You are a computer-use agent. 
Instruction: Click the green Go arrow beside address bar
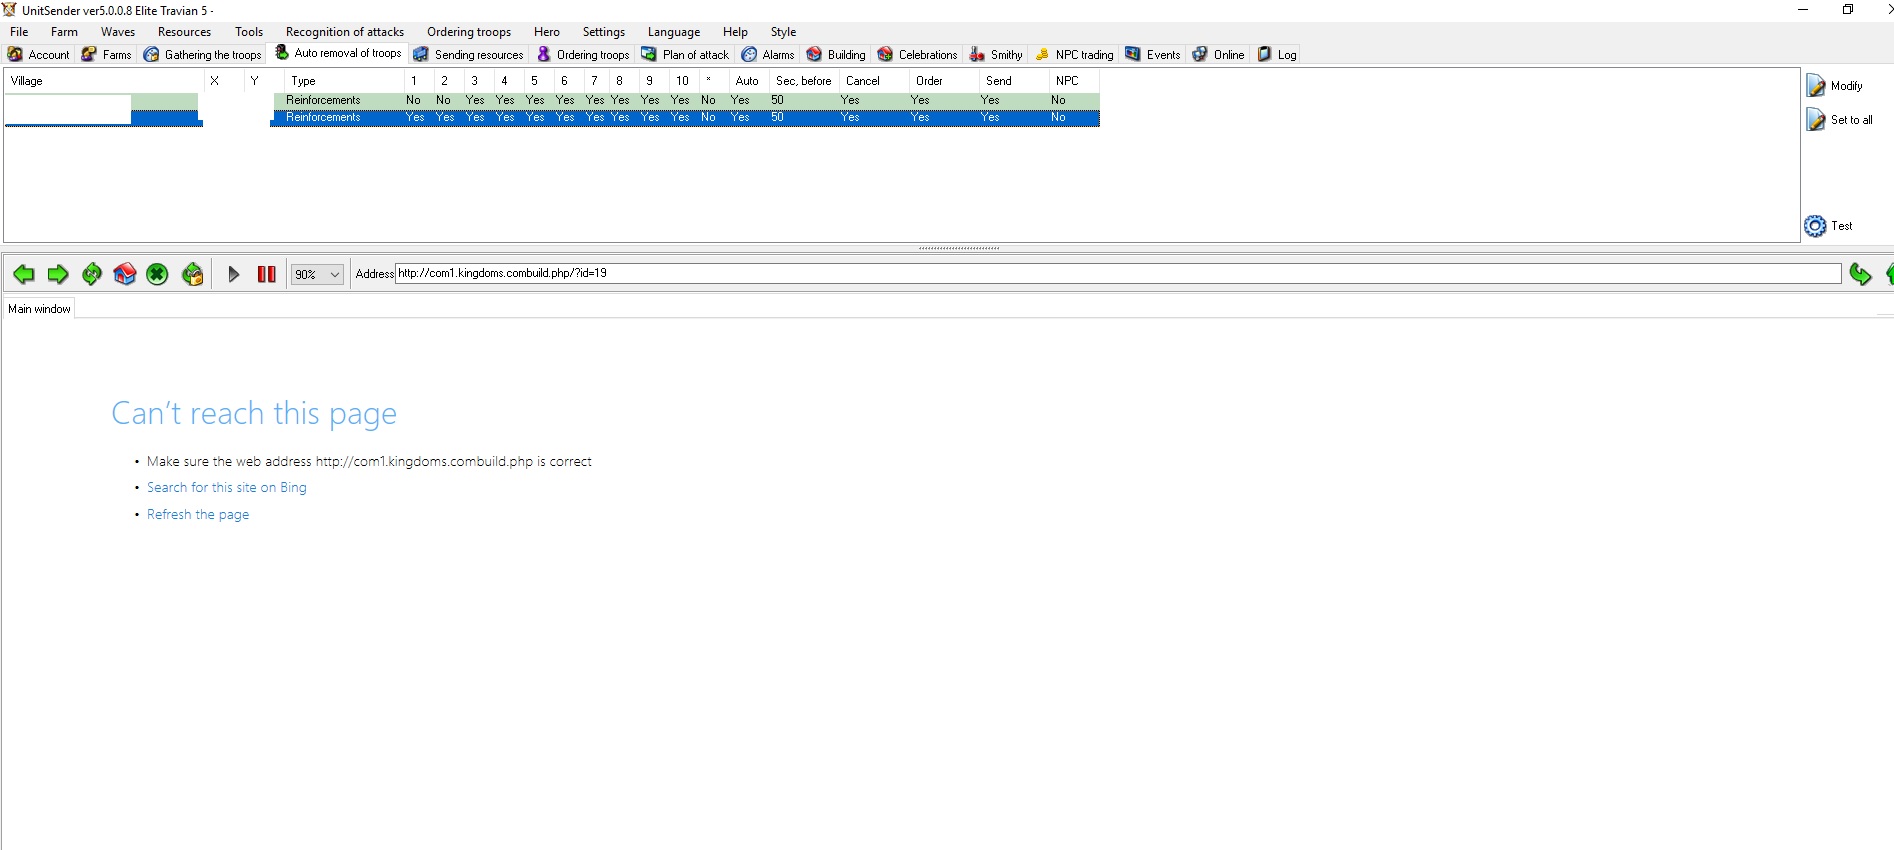[1860, 274]
